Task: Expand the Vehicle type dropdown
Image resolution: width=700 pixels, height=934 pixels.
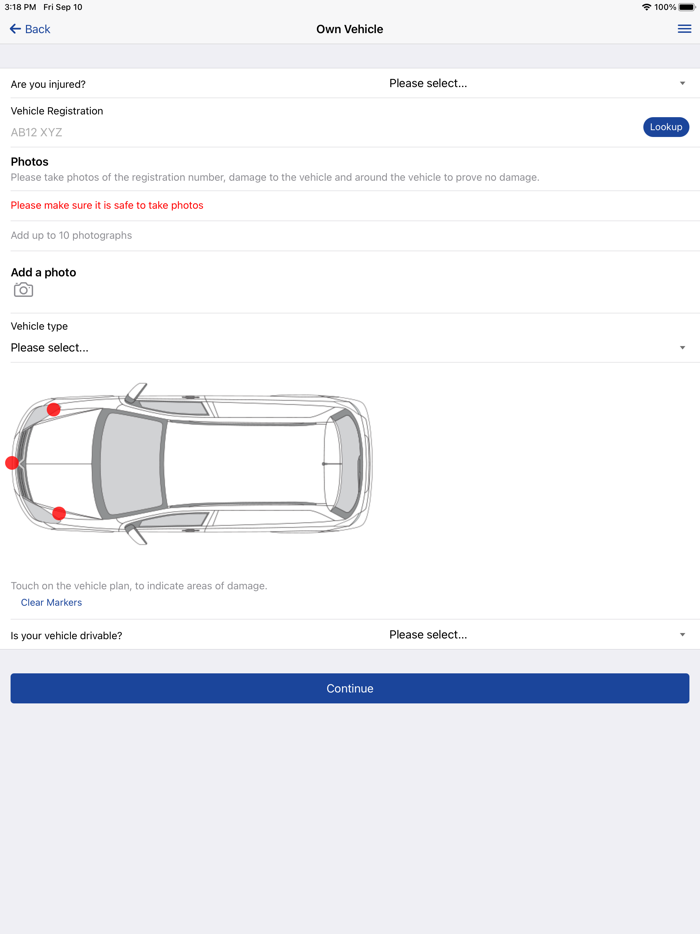Action: pos(348,348)
